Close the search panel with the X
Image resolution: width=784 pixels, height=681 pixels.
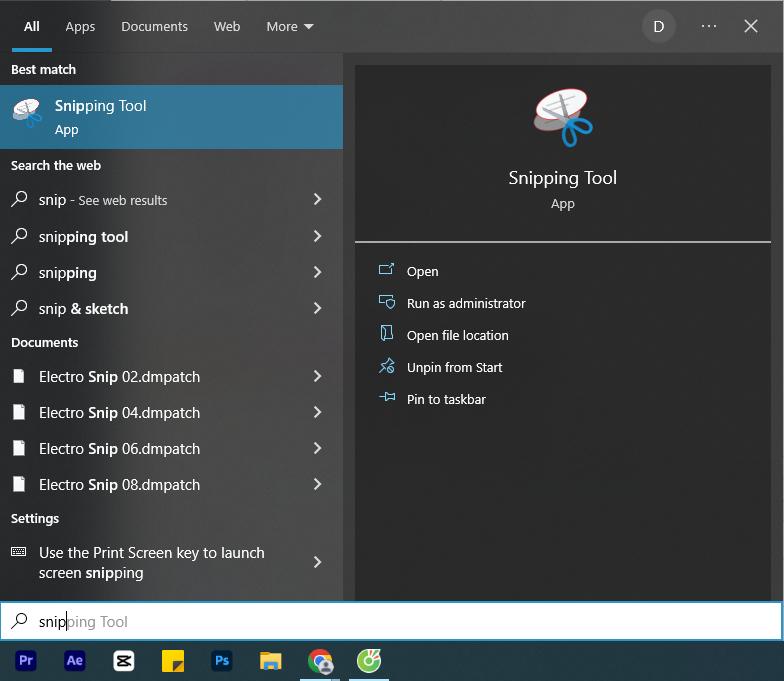click(750, 26)
